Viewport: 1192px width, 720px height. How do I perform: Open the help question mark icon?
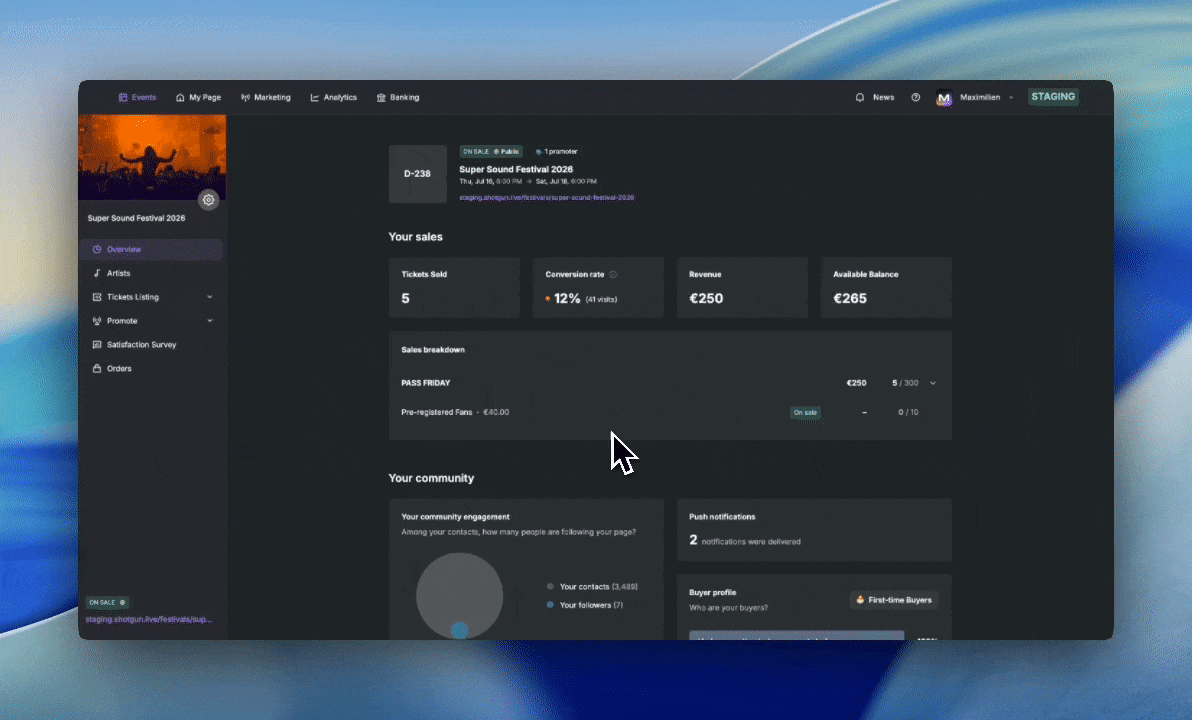coord(915,97)
